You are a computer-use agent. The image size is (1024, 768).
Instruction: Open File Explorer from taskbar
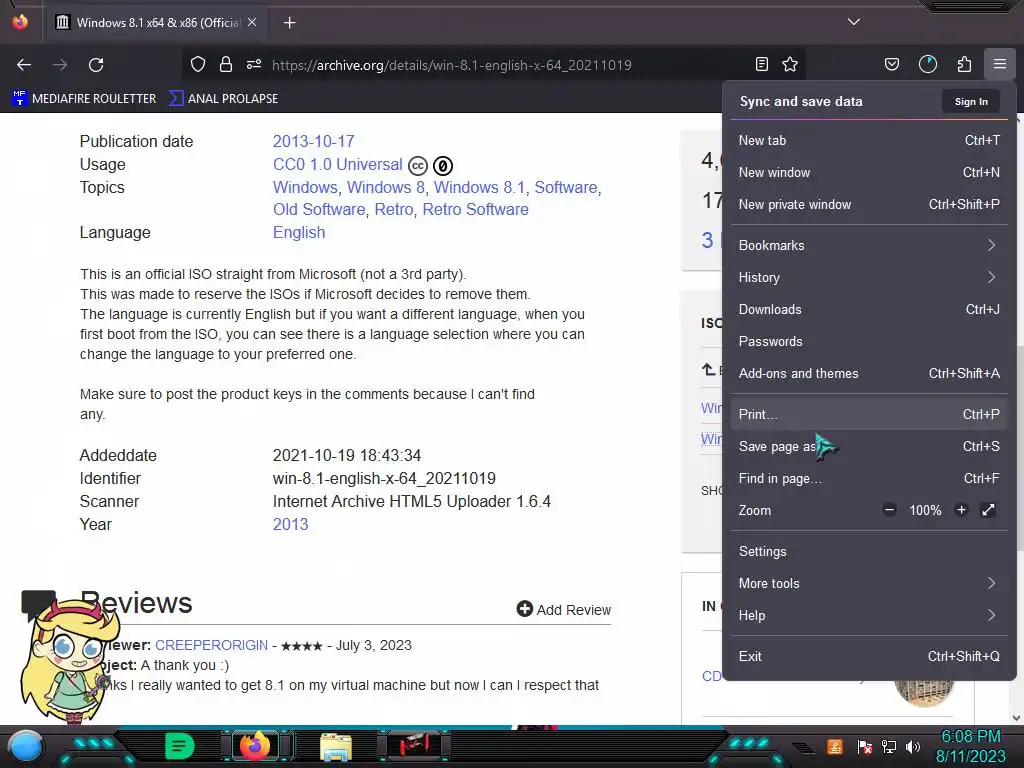336,747
